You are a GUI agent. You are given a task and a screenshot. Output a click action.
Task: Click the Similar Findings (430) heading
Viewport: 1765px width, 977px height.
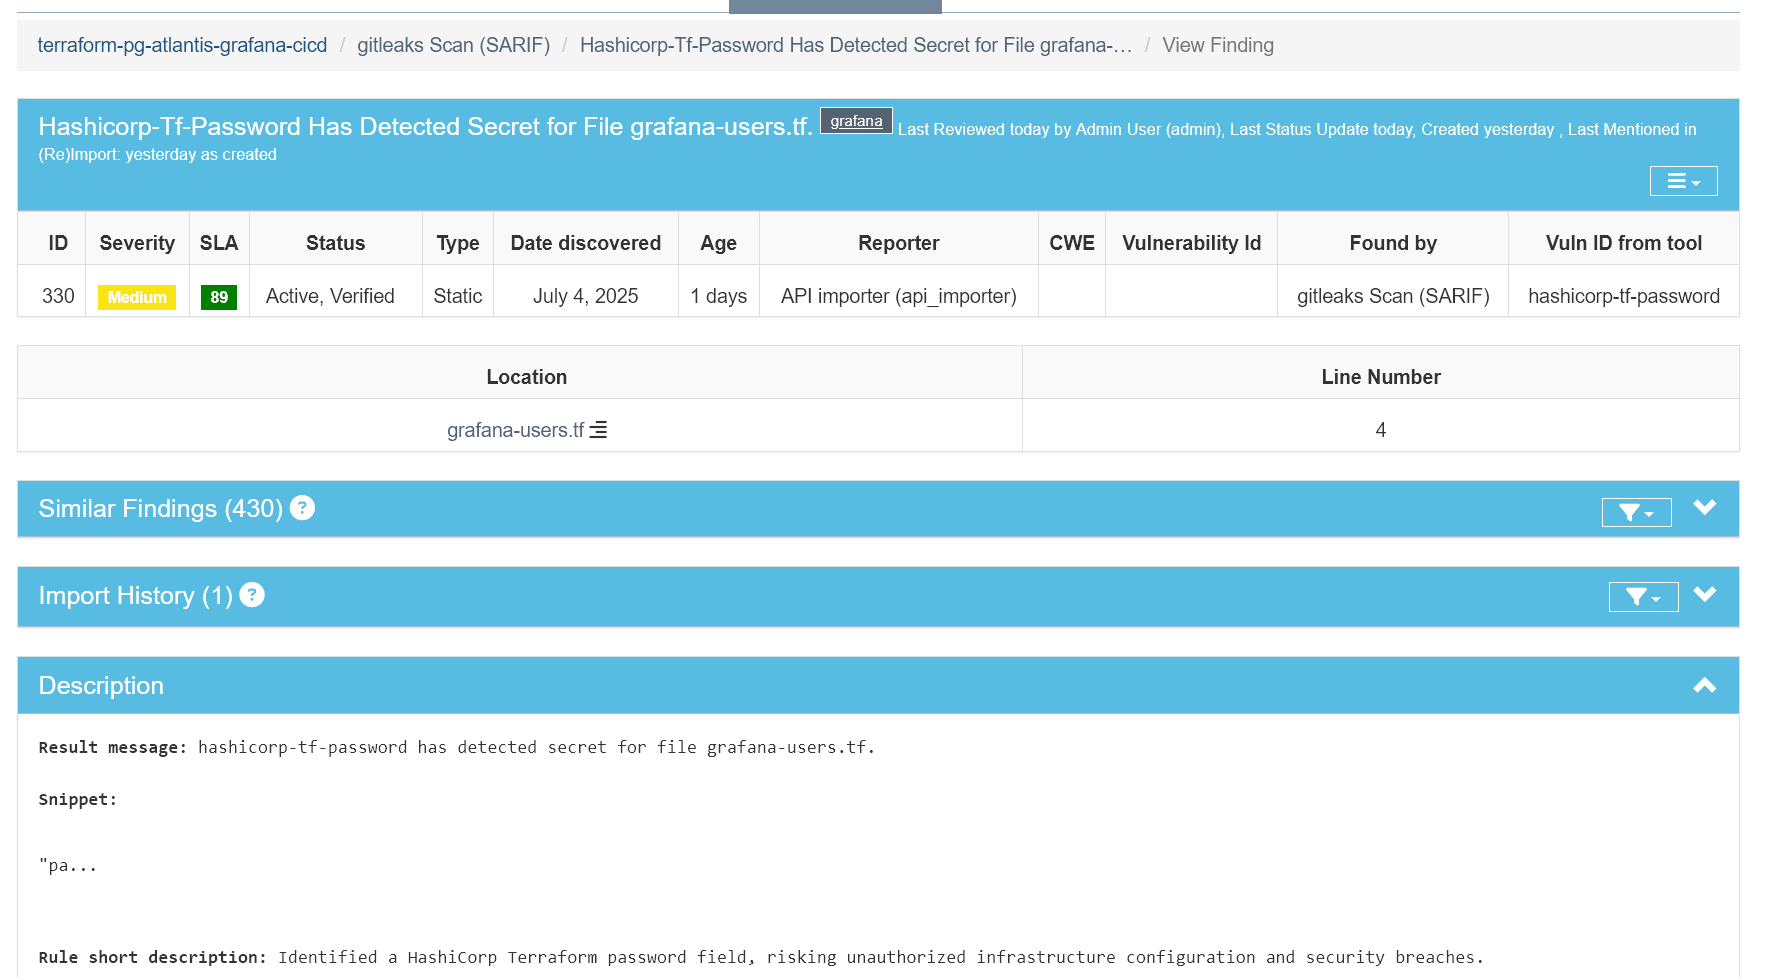click(160, 509)
